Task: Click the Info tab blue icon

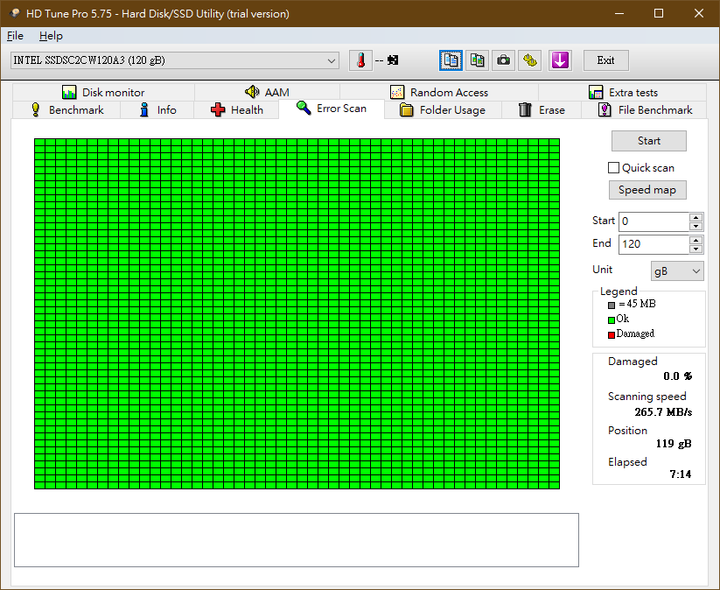Action: tap(144, 110)
